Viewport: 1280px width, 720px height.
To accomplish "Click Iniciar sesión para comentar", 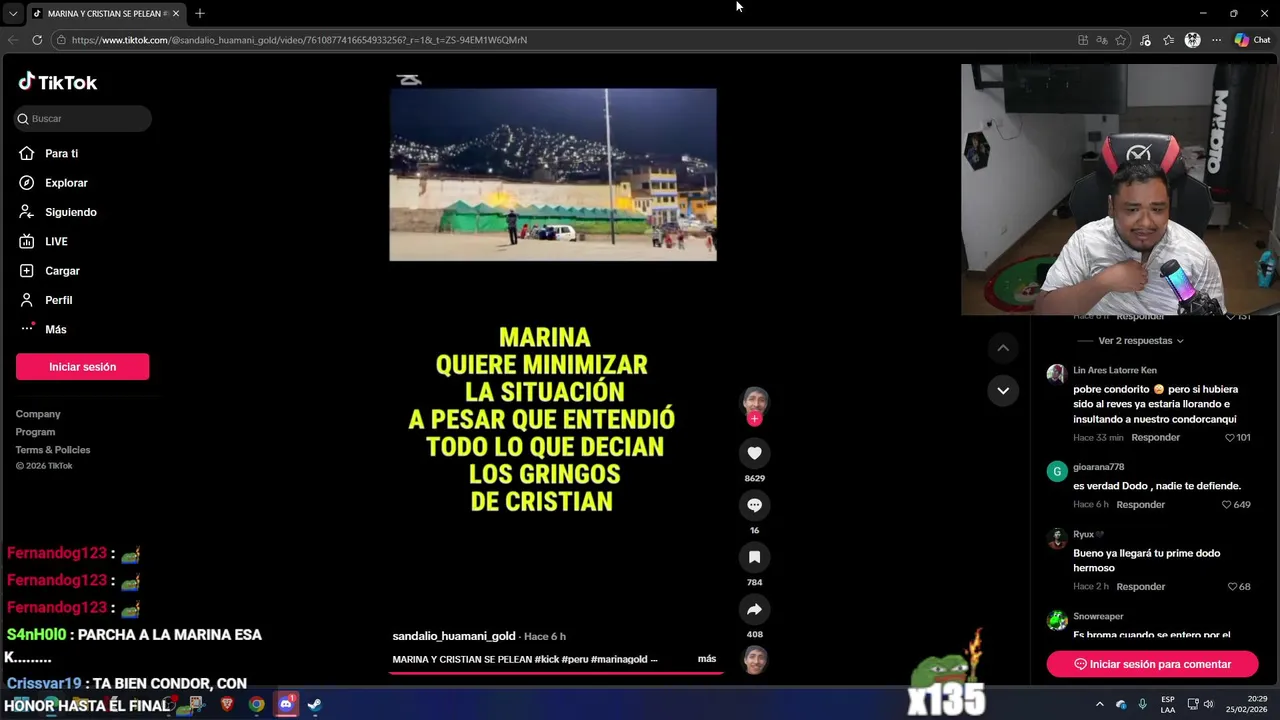I will [x=1152, y=664].
